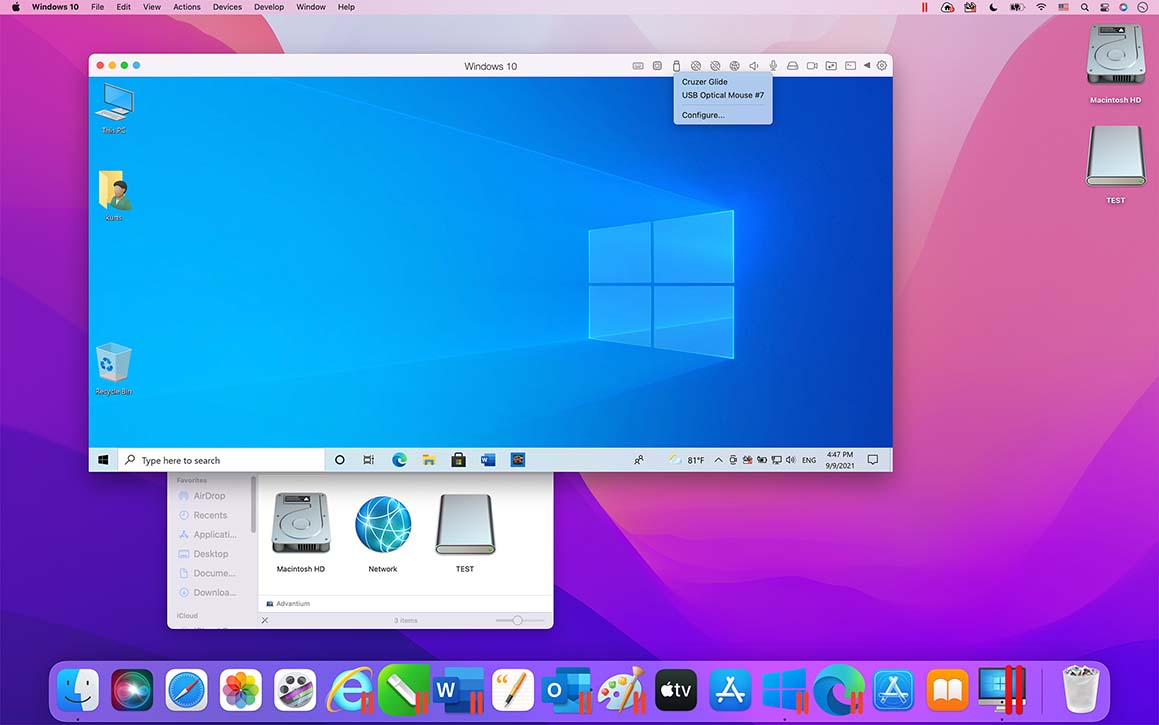
Task: Click the microphone icon in Parallels toolbar
Action: point(772,66)
